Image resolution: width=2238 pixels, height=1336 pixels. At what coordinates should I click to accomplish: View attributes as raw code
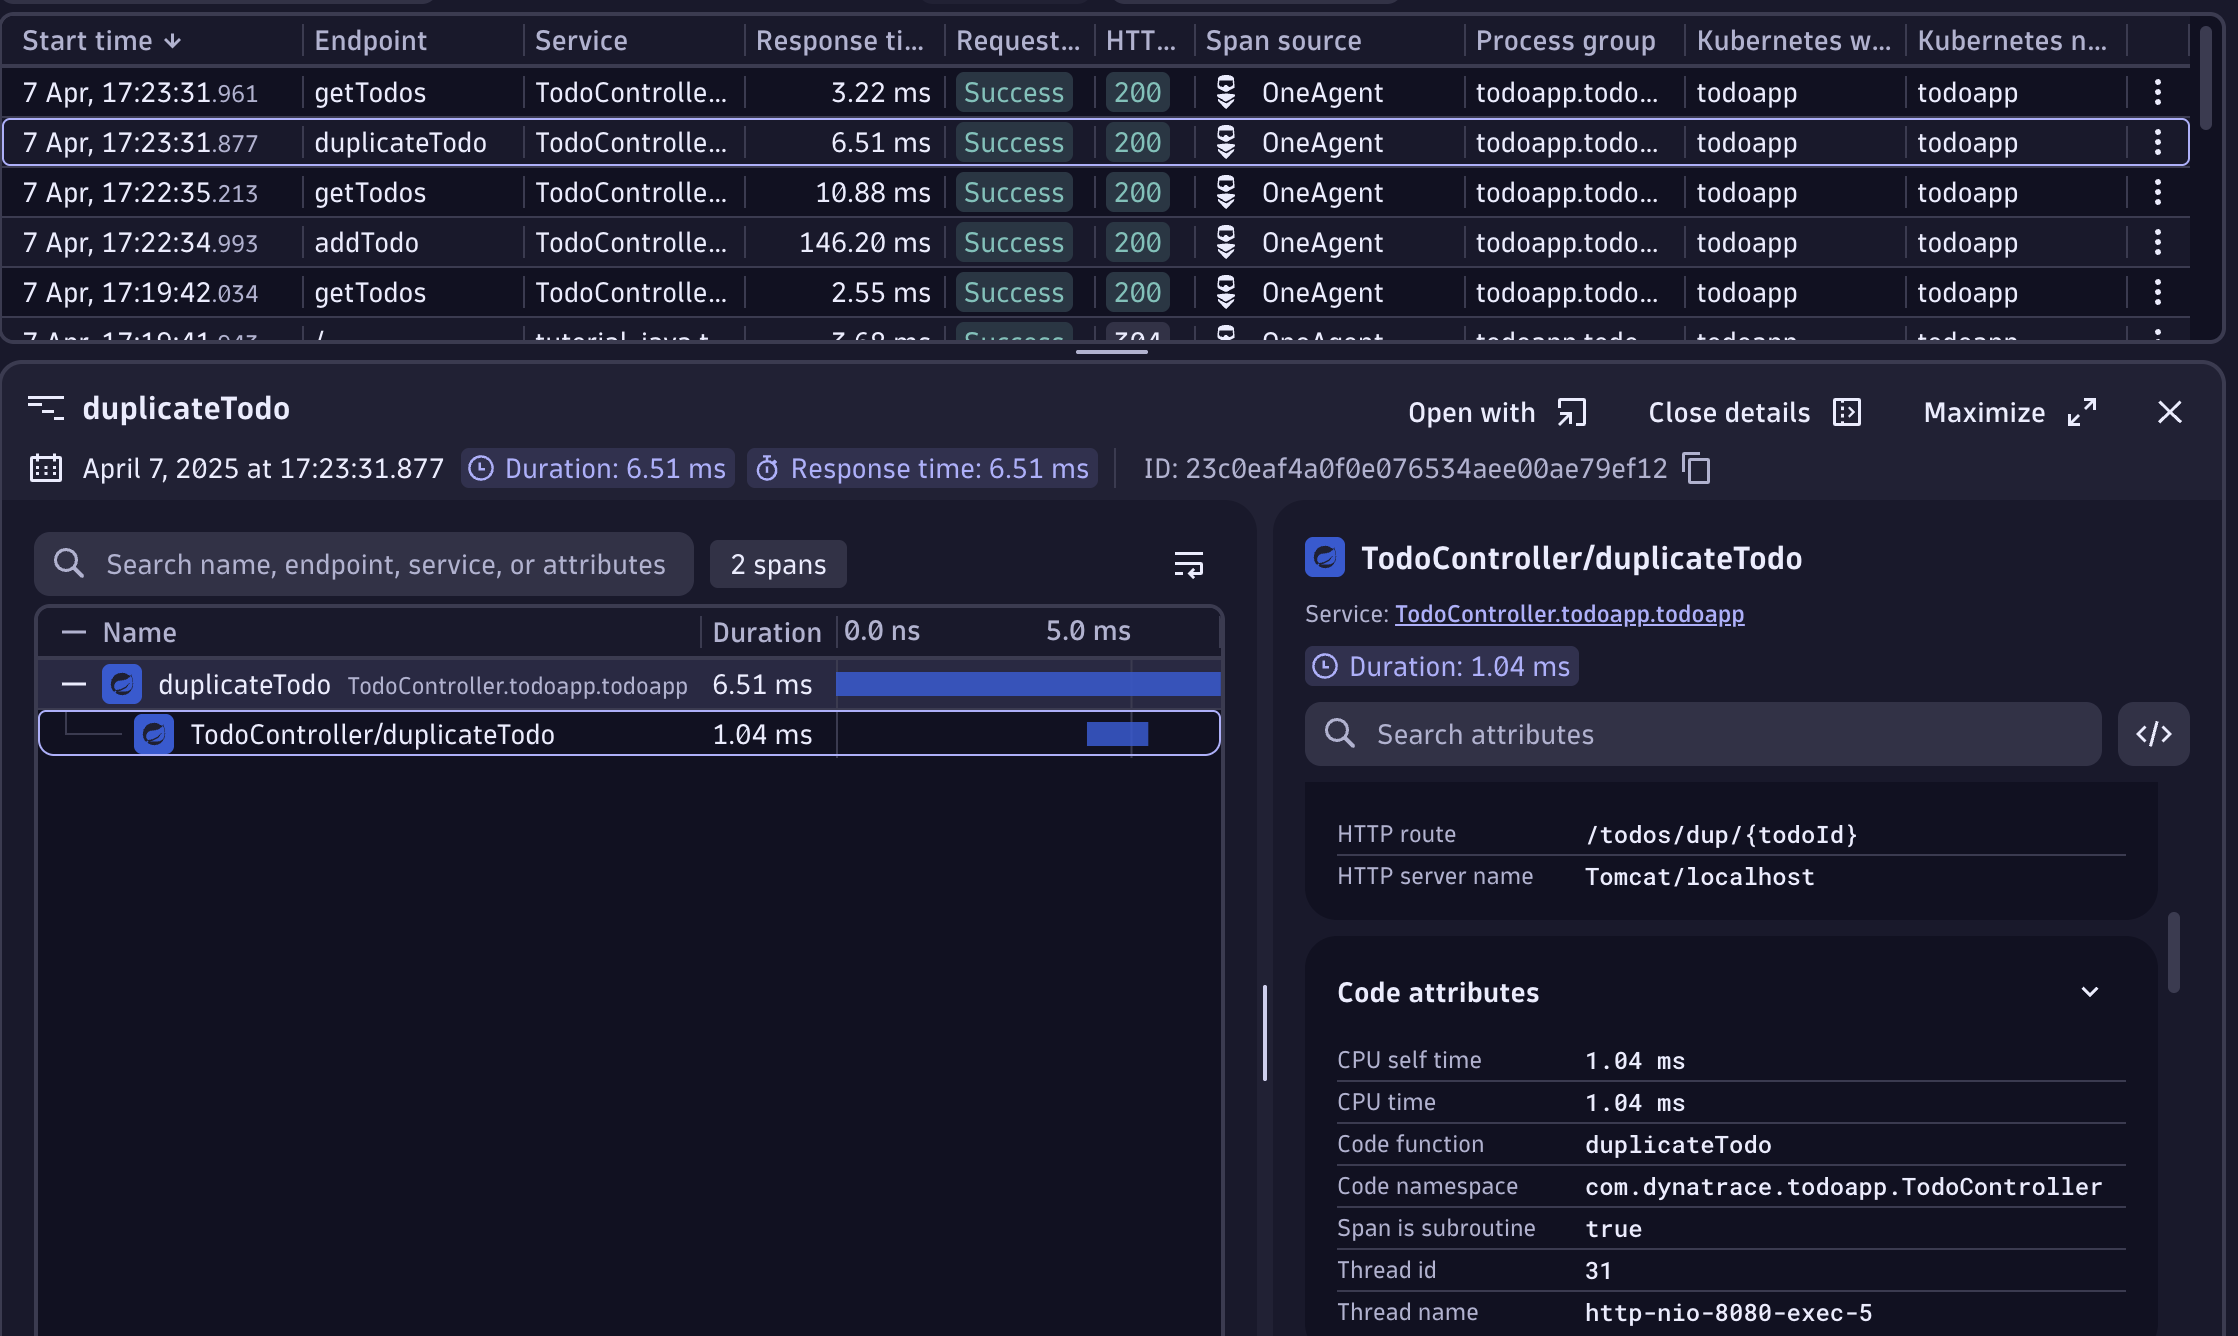(2153, 734)
